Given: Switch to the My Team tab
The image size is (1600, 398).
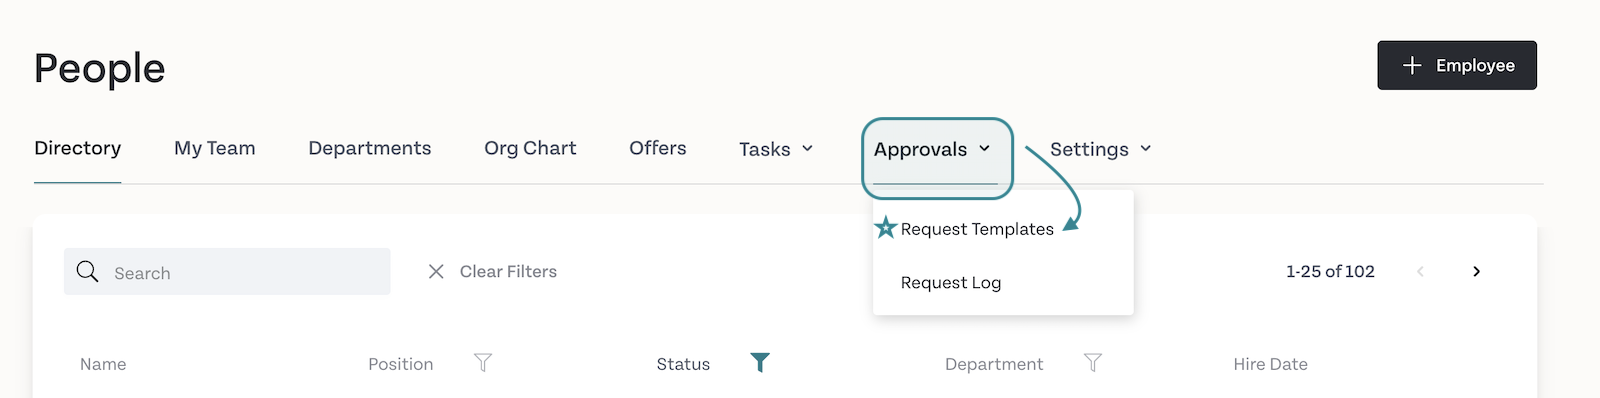Looking at the screenshot, I should click(215, 148).
